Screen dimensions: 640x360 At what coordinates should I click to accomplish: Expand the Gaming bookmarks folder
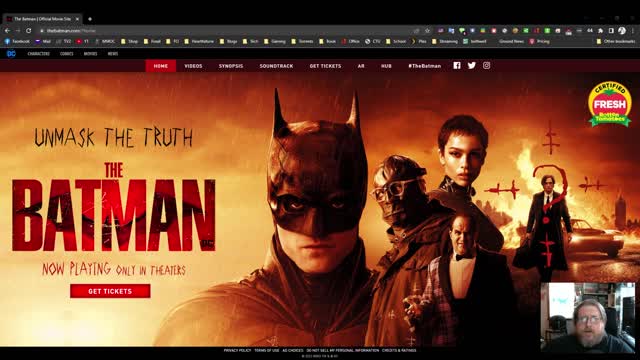click(x=275, y=41)
